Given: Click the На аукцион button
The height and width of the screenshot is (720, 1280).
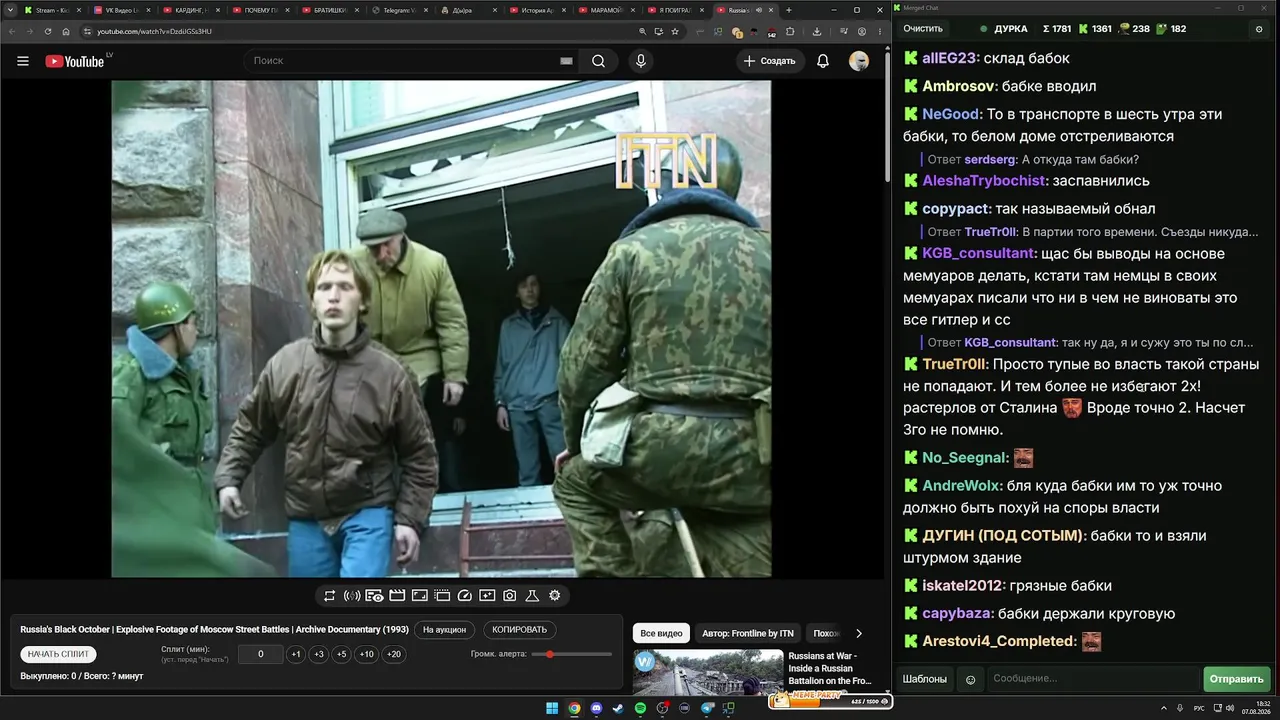Looking at the screenshot, I should point(444,630).
